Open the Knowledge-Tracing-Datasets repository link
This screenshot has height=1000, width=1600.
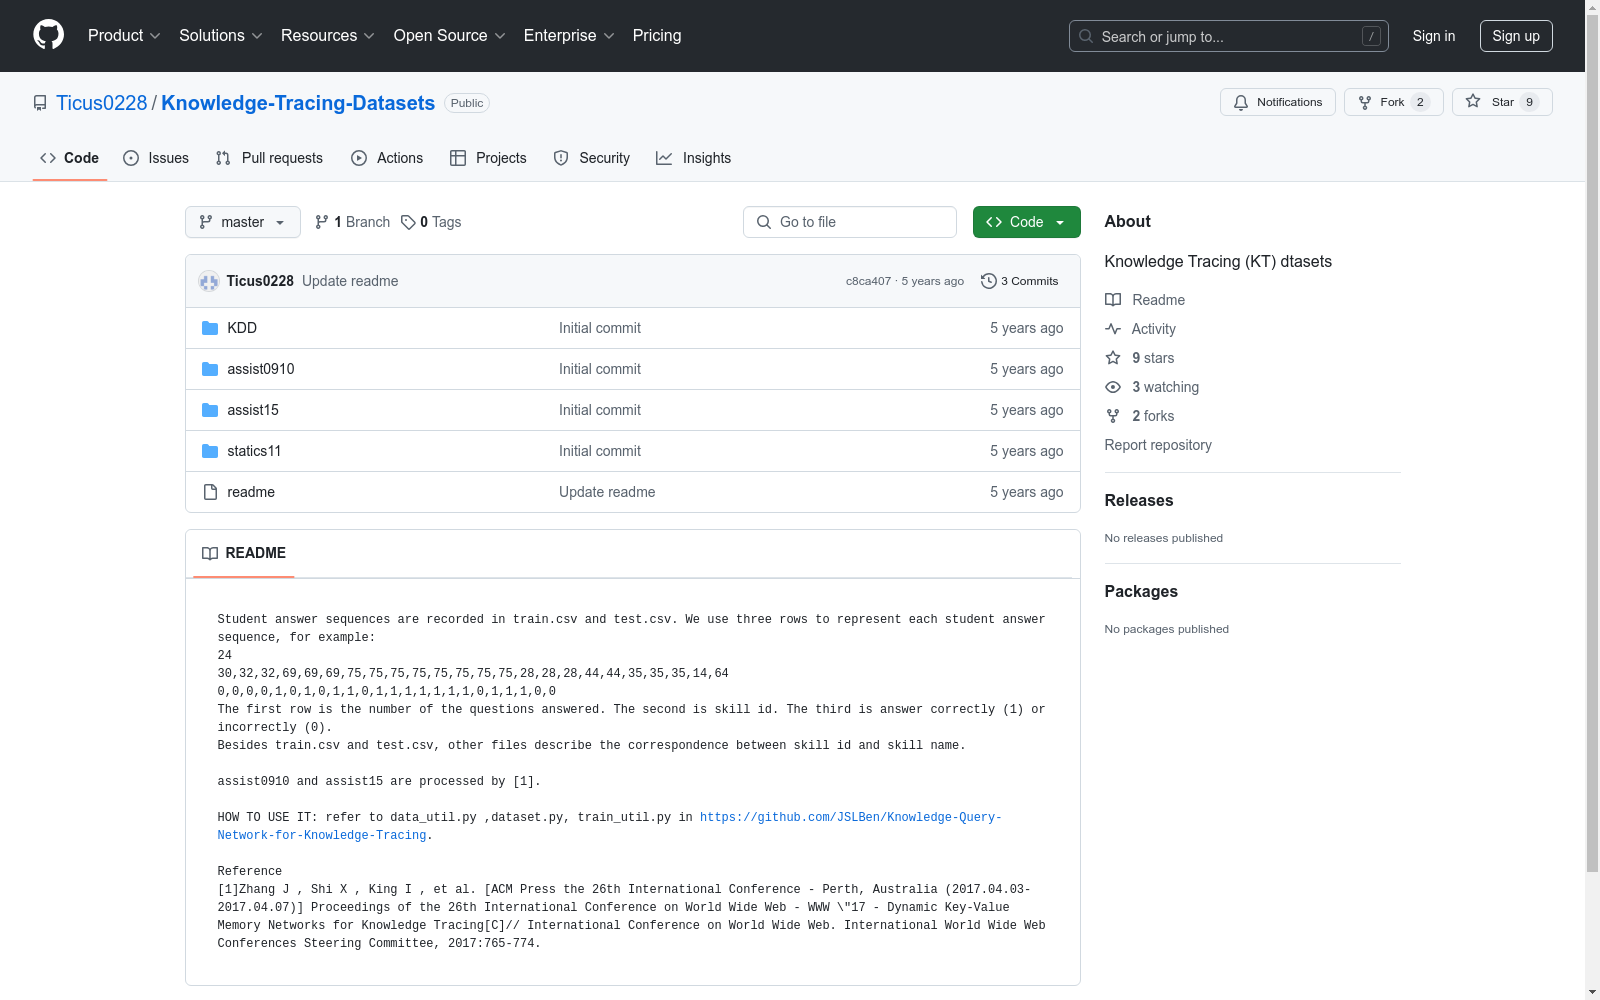point(298,103)
